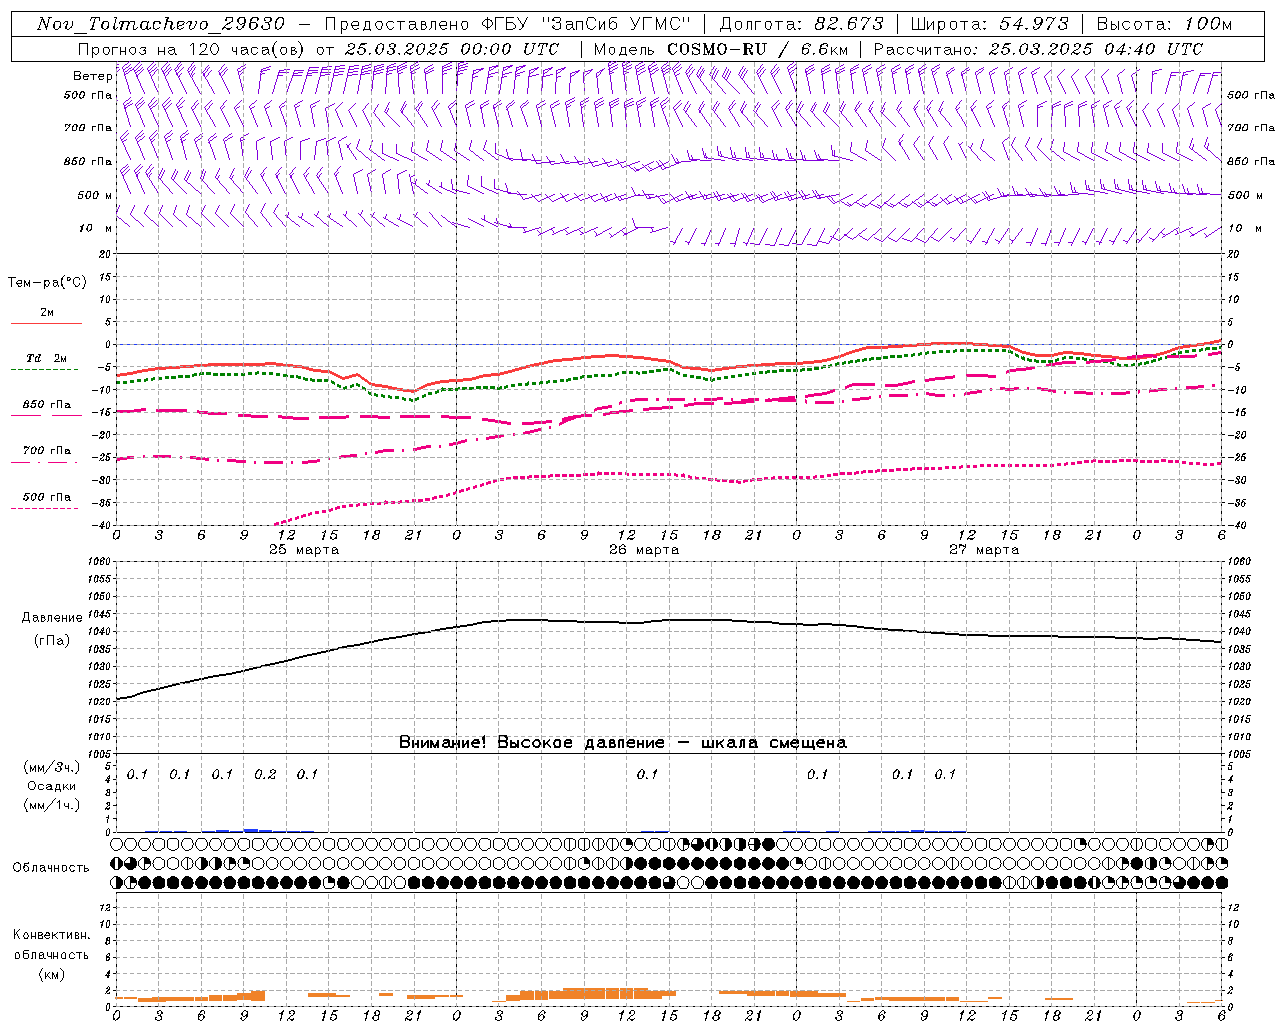The image size is (1280, 1024).
Task: Click the 0.2 precipitation value
Action: [x=265, y=774]
